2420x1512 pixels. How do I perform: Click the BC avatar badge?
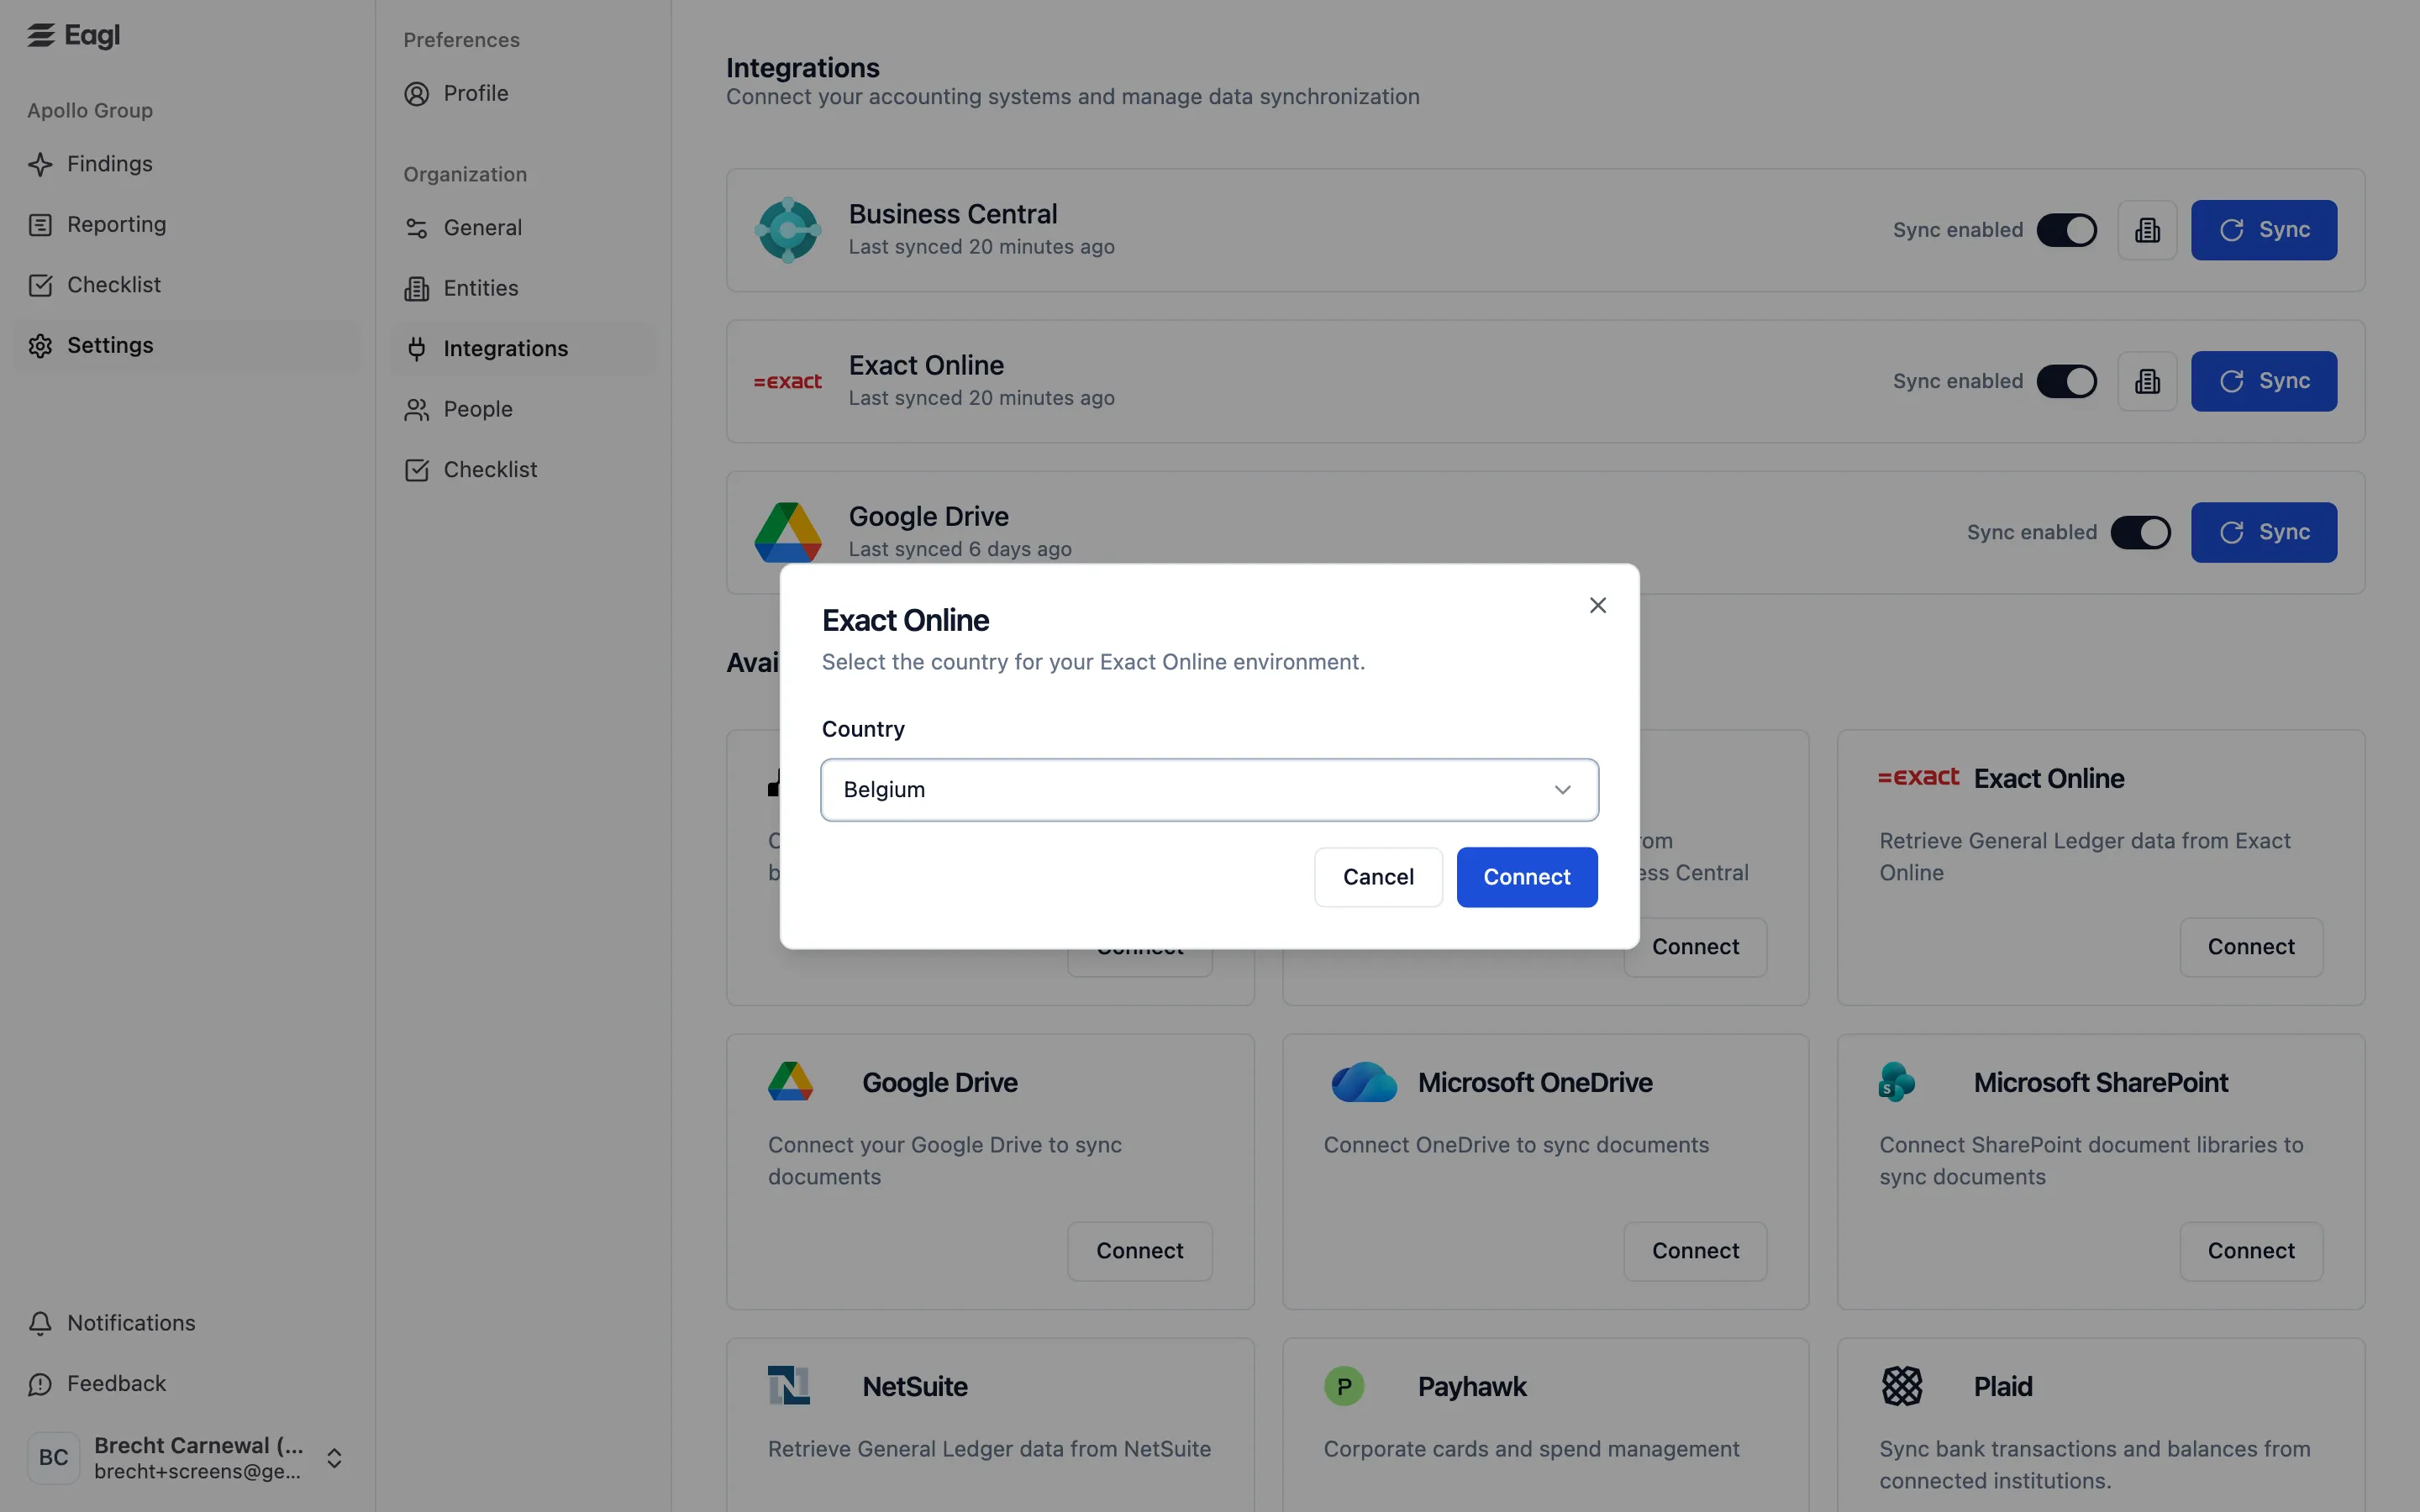pos(54,1458)
